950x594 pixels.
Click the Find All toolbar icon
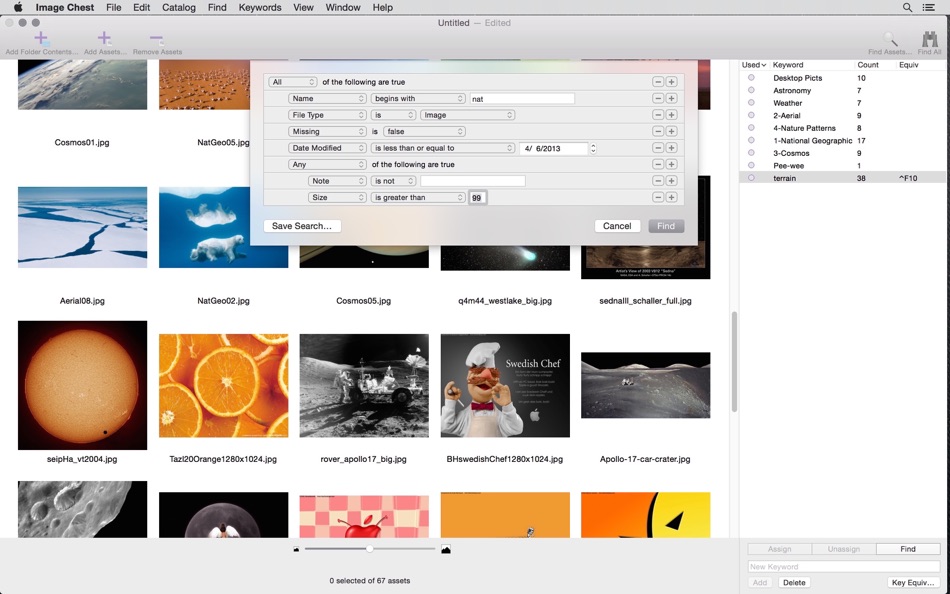[x=929, y=39]
